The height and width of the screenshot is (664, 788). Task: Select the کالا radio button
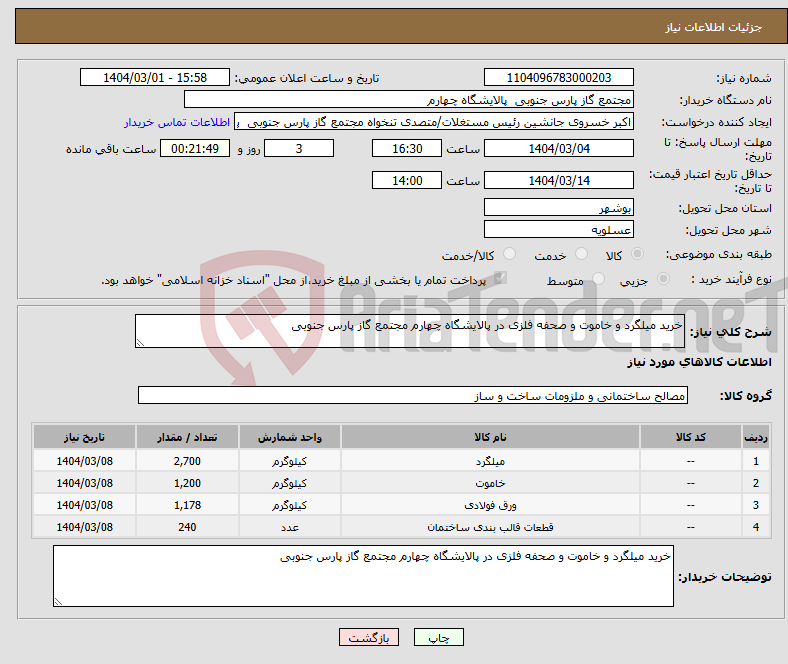point(638,256)
